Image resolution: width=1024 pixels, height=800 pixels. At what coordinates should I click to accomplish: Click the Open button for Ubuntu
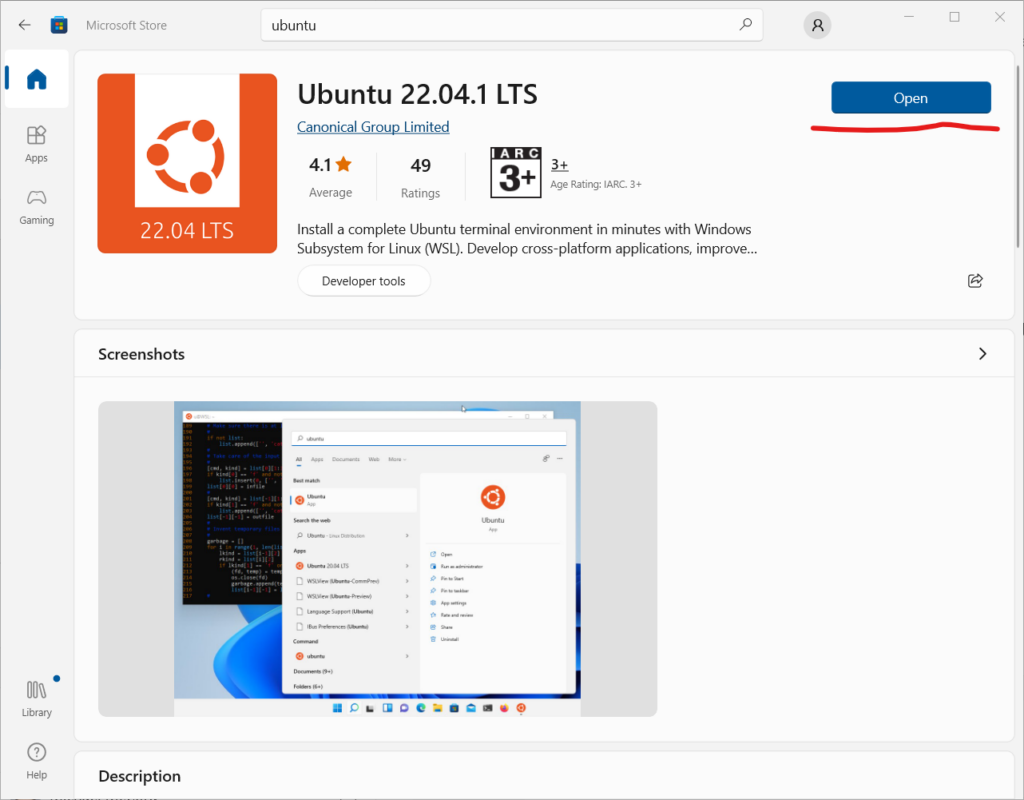pyautogui.click(x=910, y=98)
